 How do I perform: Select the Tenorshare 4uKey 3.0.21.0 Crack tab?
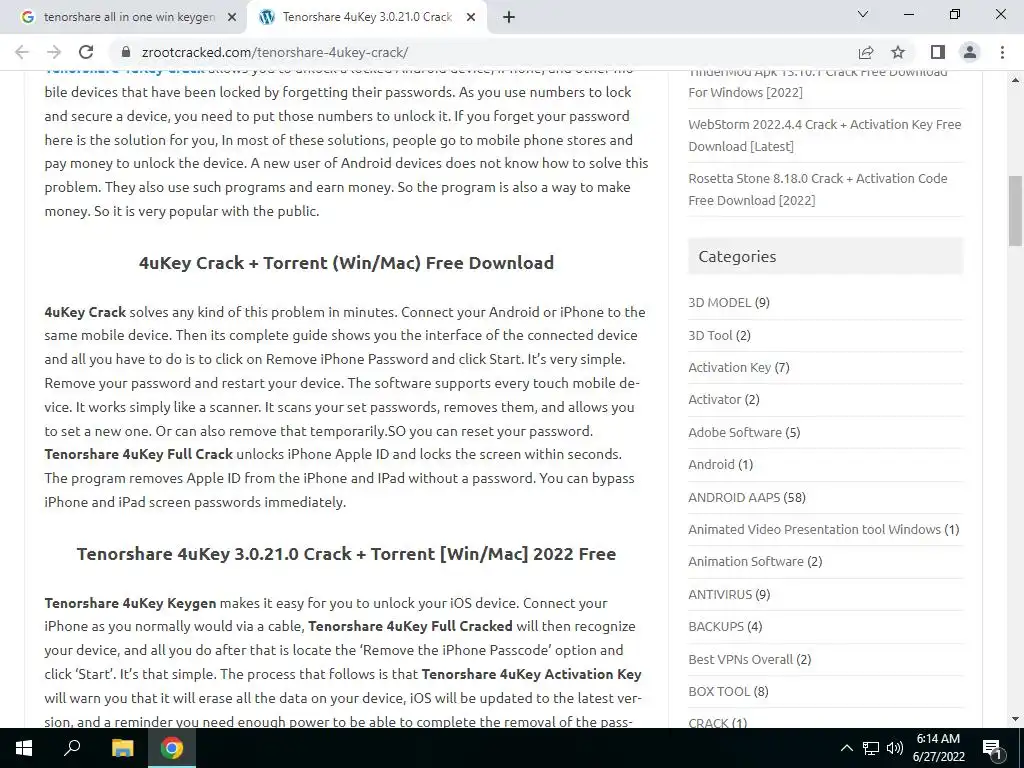[367, 18]
